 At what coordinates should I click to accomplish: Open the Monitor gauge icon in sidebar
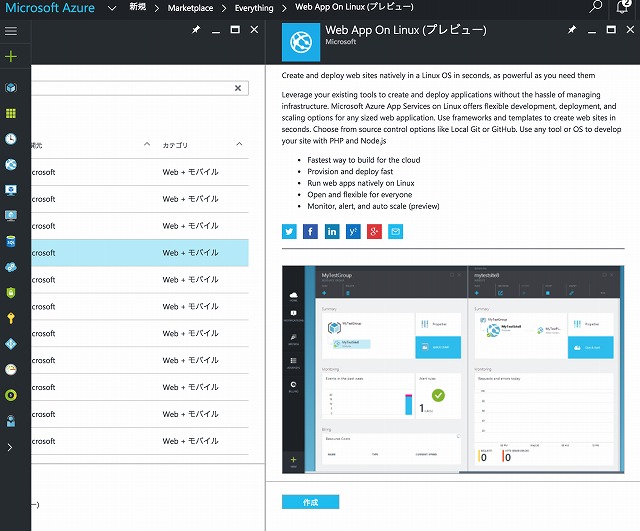[x=11, y=369]
